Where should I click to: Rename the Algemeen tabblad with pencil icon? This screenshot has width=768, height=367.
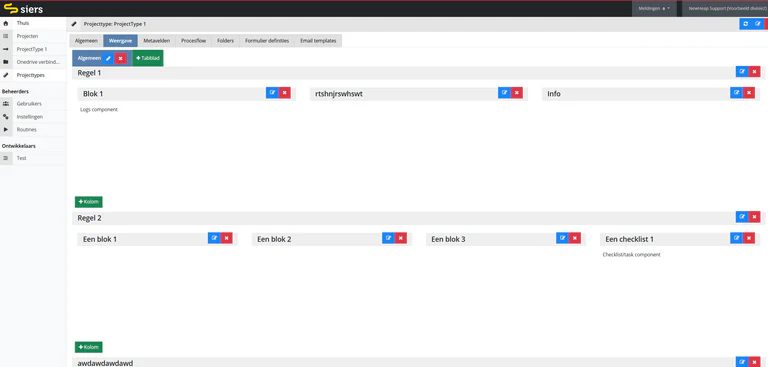pos(109,58)
